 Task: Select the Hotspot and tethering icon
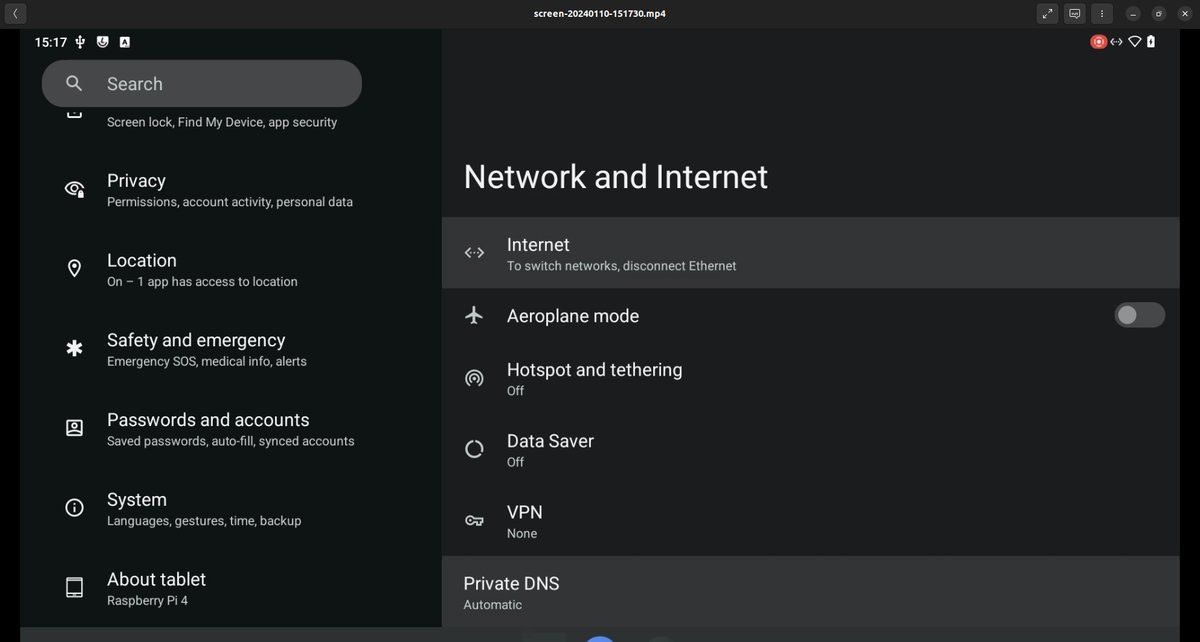(474, 378)
